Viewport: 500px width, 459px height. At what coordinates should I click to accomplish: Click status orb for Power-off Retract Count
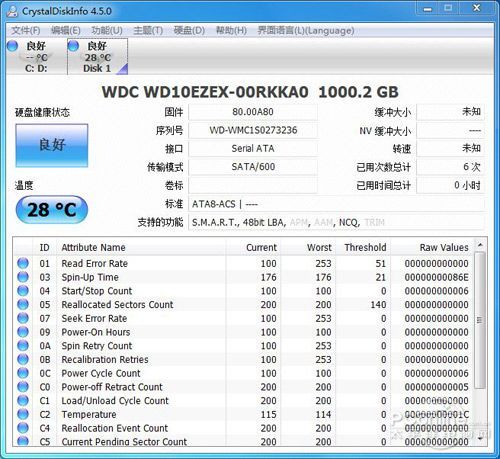(23, 386)
